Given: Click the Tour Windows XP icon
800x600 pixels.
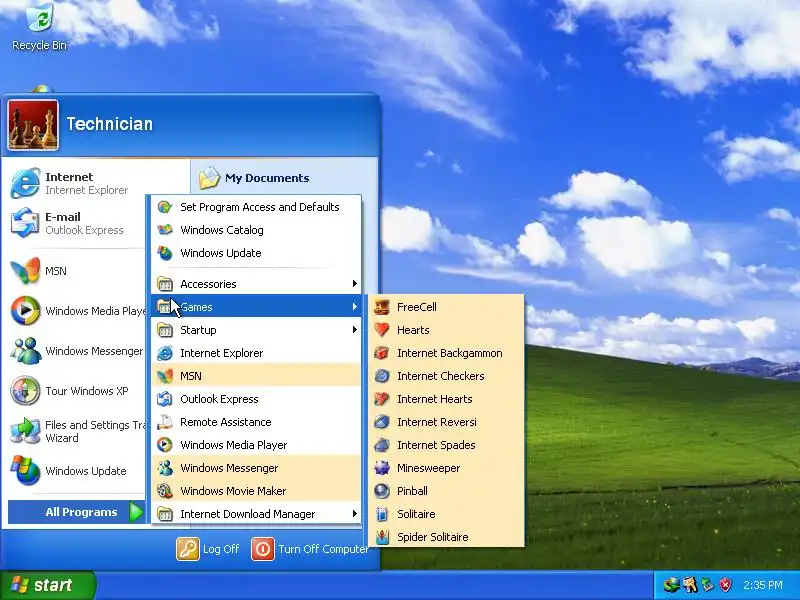Looking at the screenshot, I should click(x=25, y=391).
